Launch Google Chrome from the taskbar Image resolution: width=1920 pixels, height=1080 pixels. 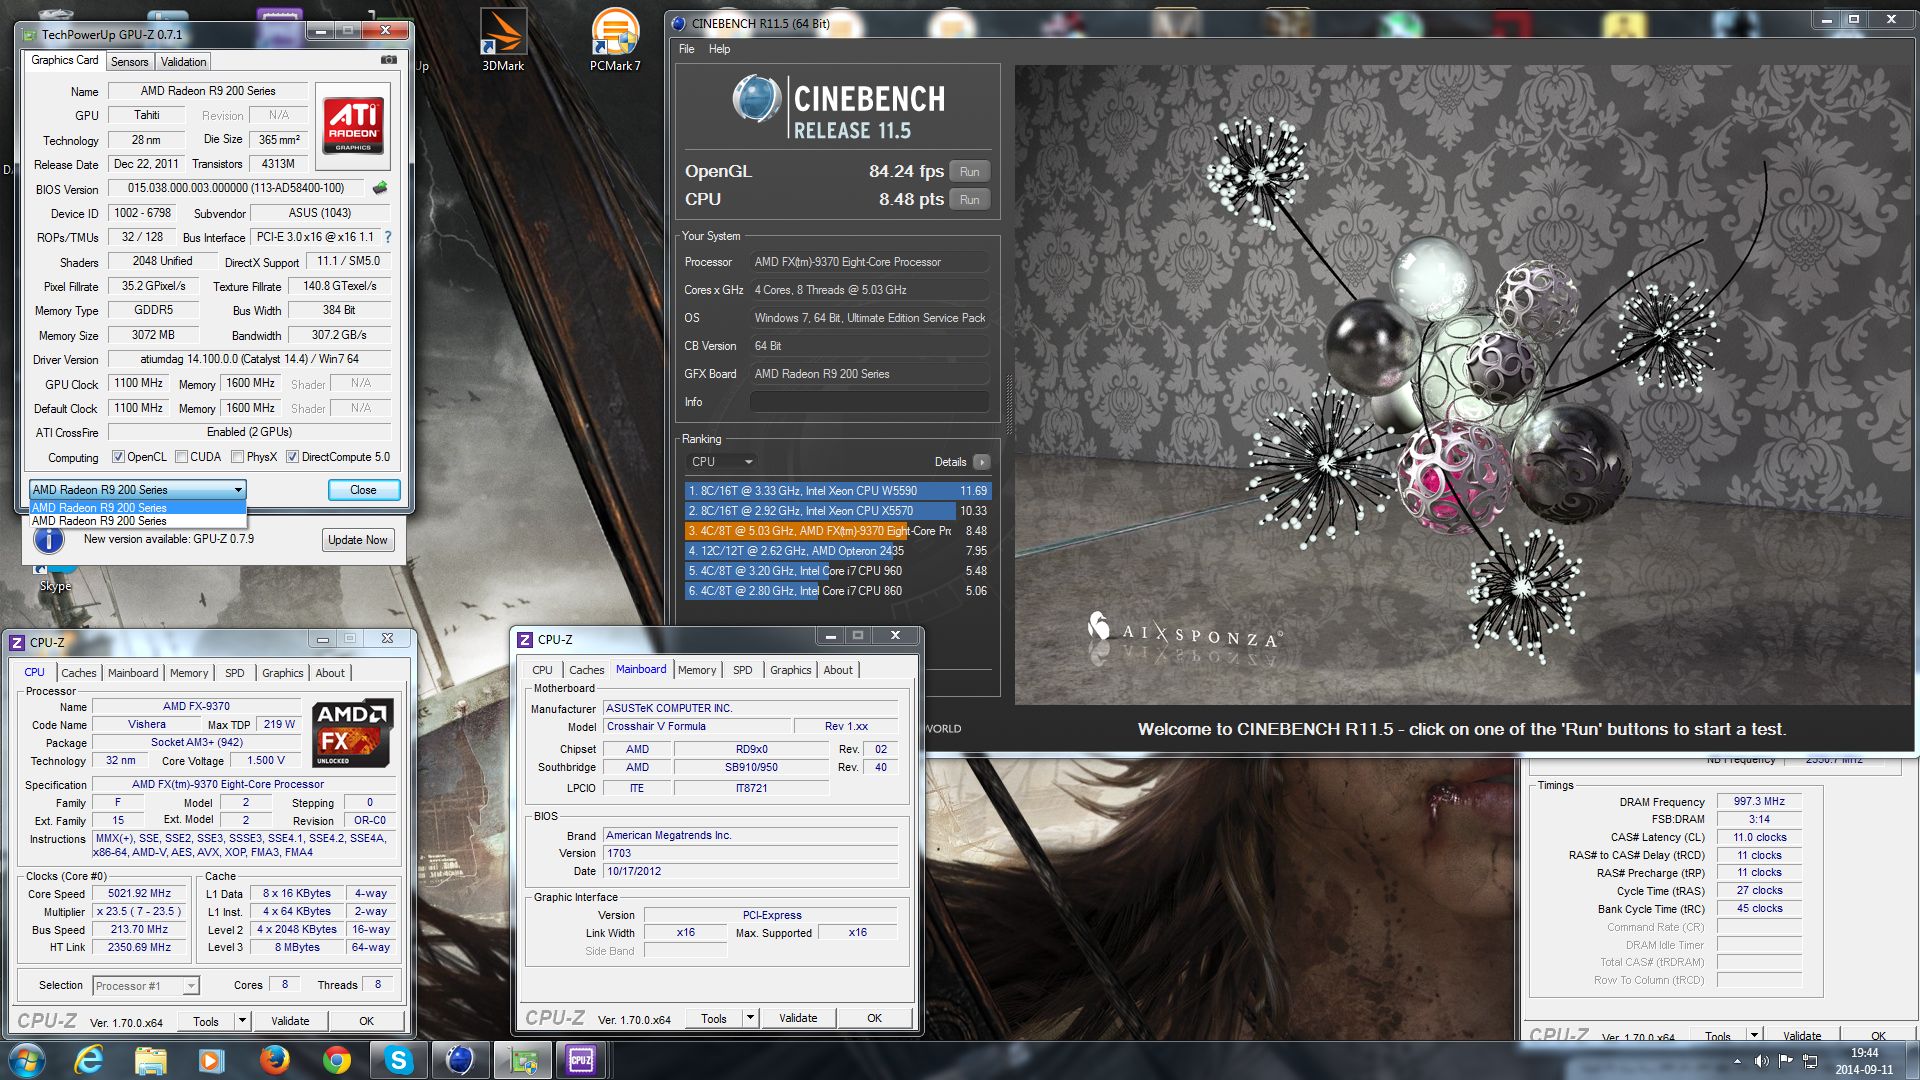point(336,1060)
